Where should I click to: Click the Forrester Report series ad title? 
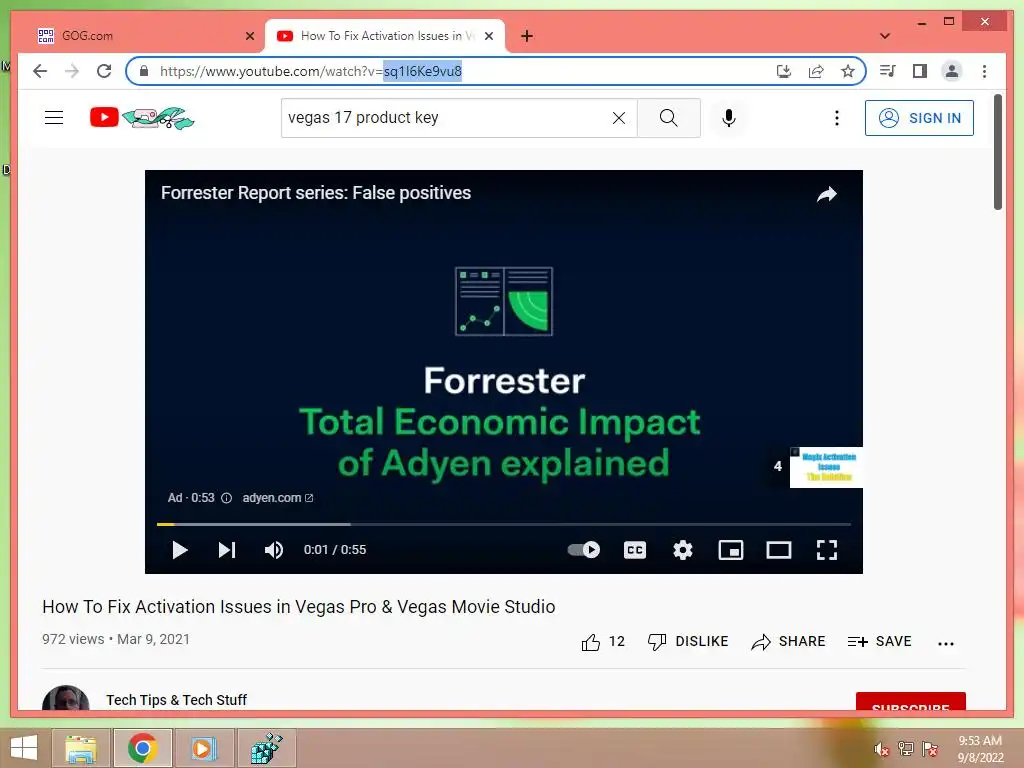[315, 193]
